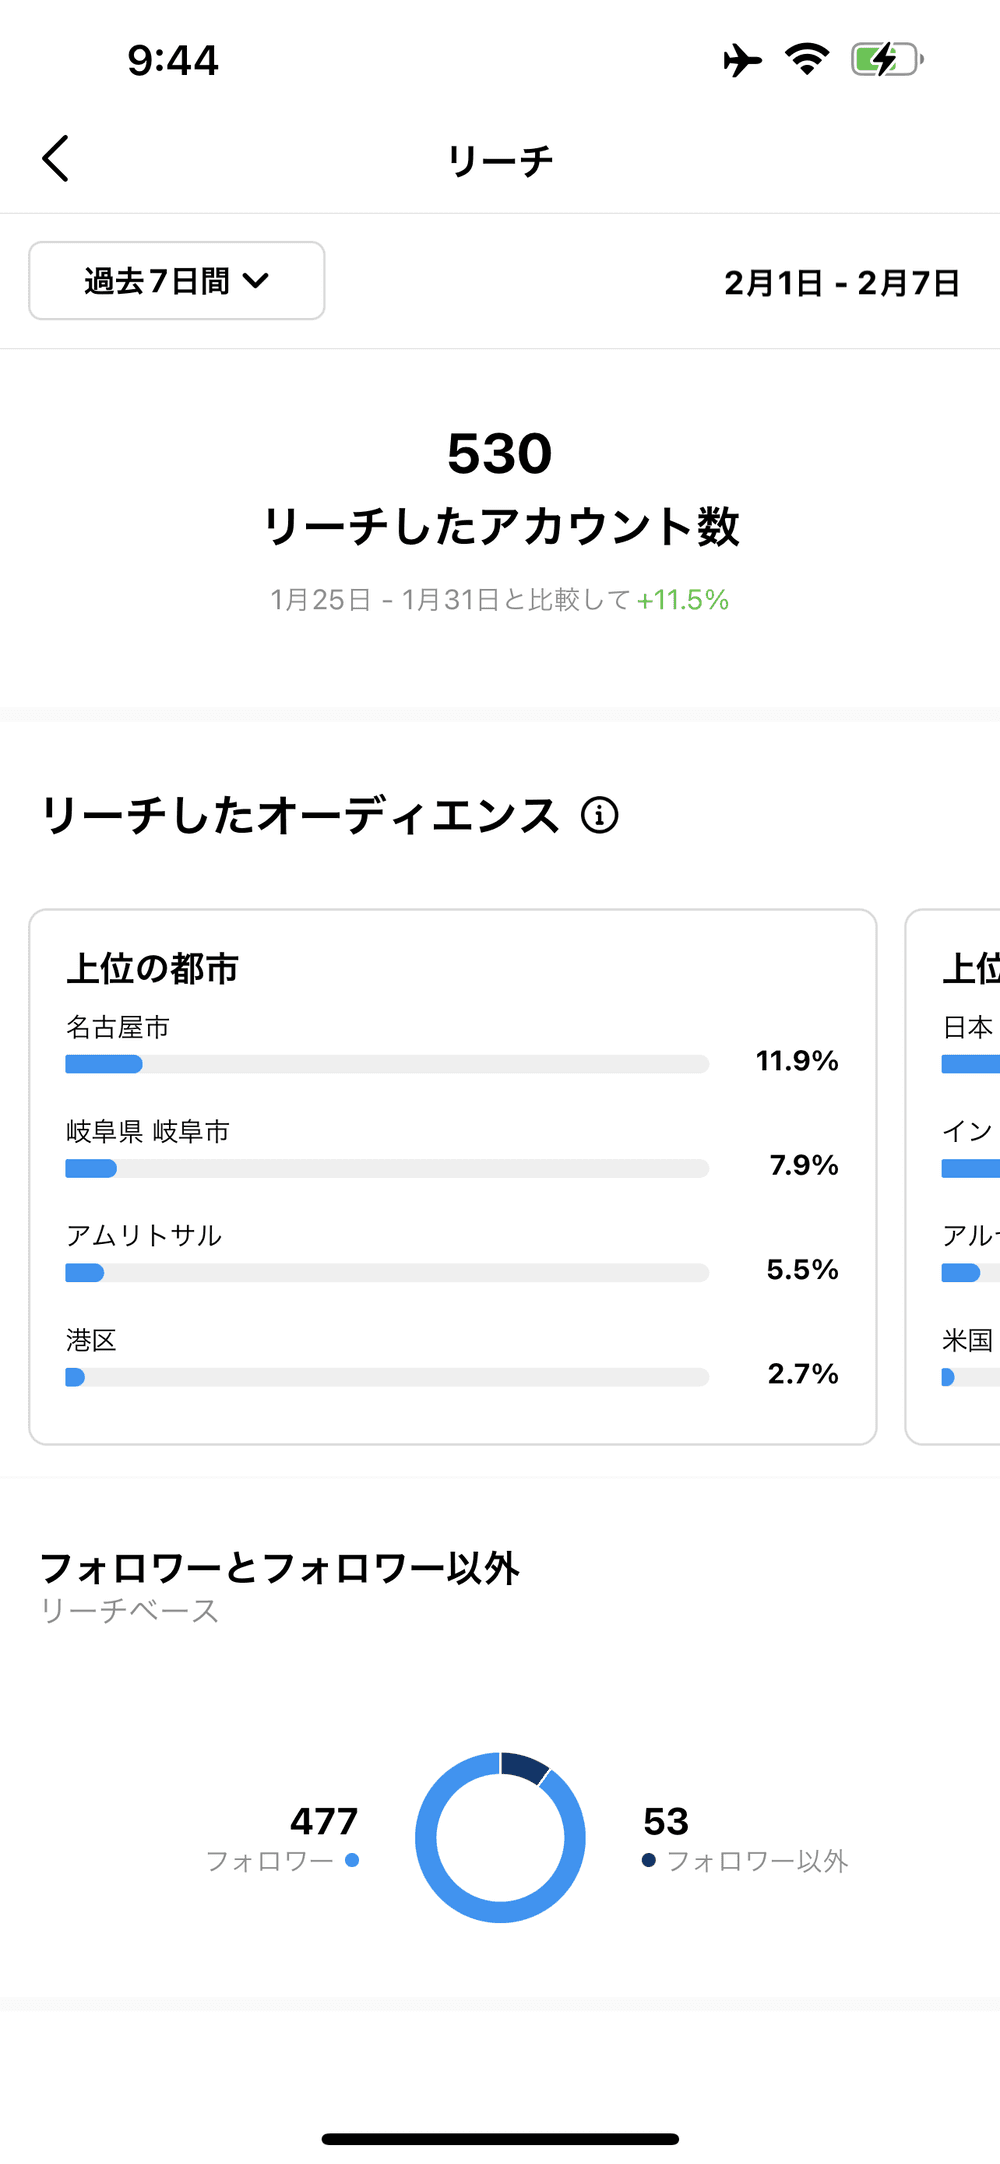Viewport: 1000px width, 2164px height.
Task: Tap the airplane mode status icon
Action: 742,60
